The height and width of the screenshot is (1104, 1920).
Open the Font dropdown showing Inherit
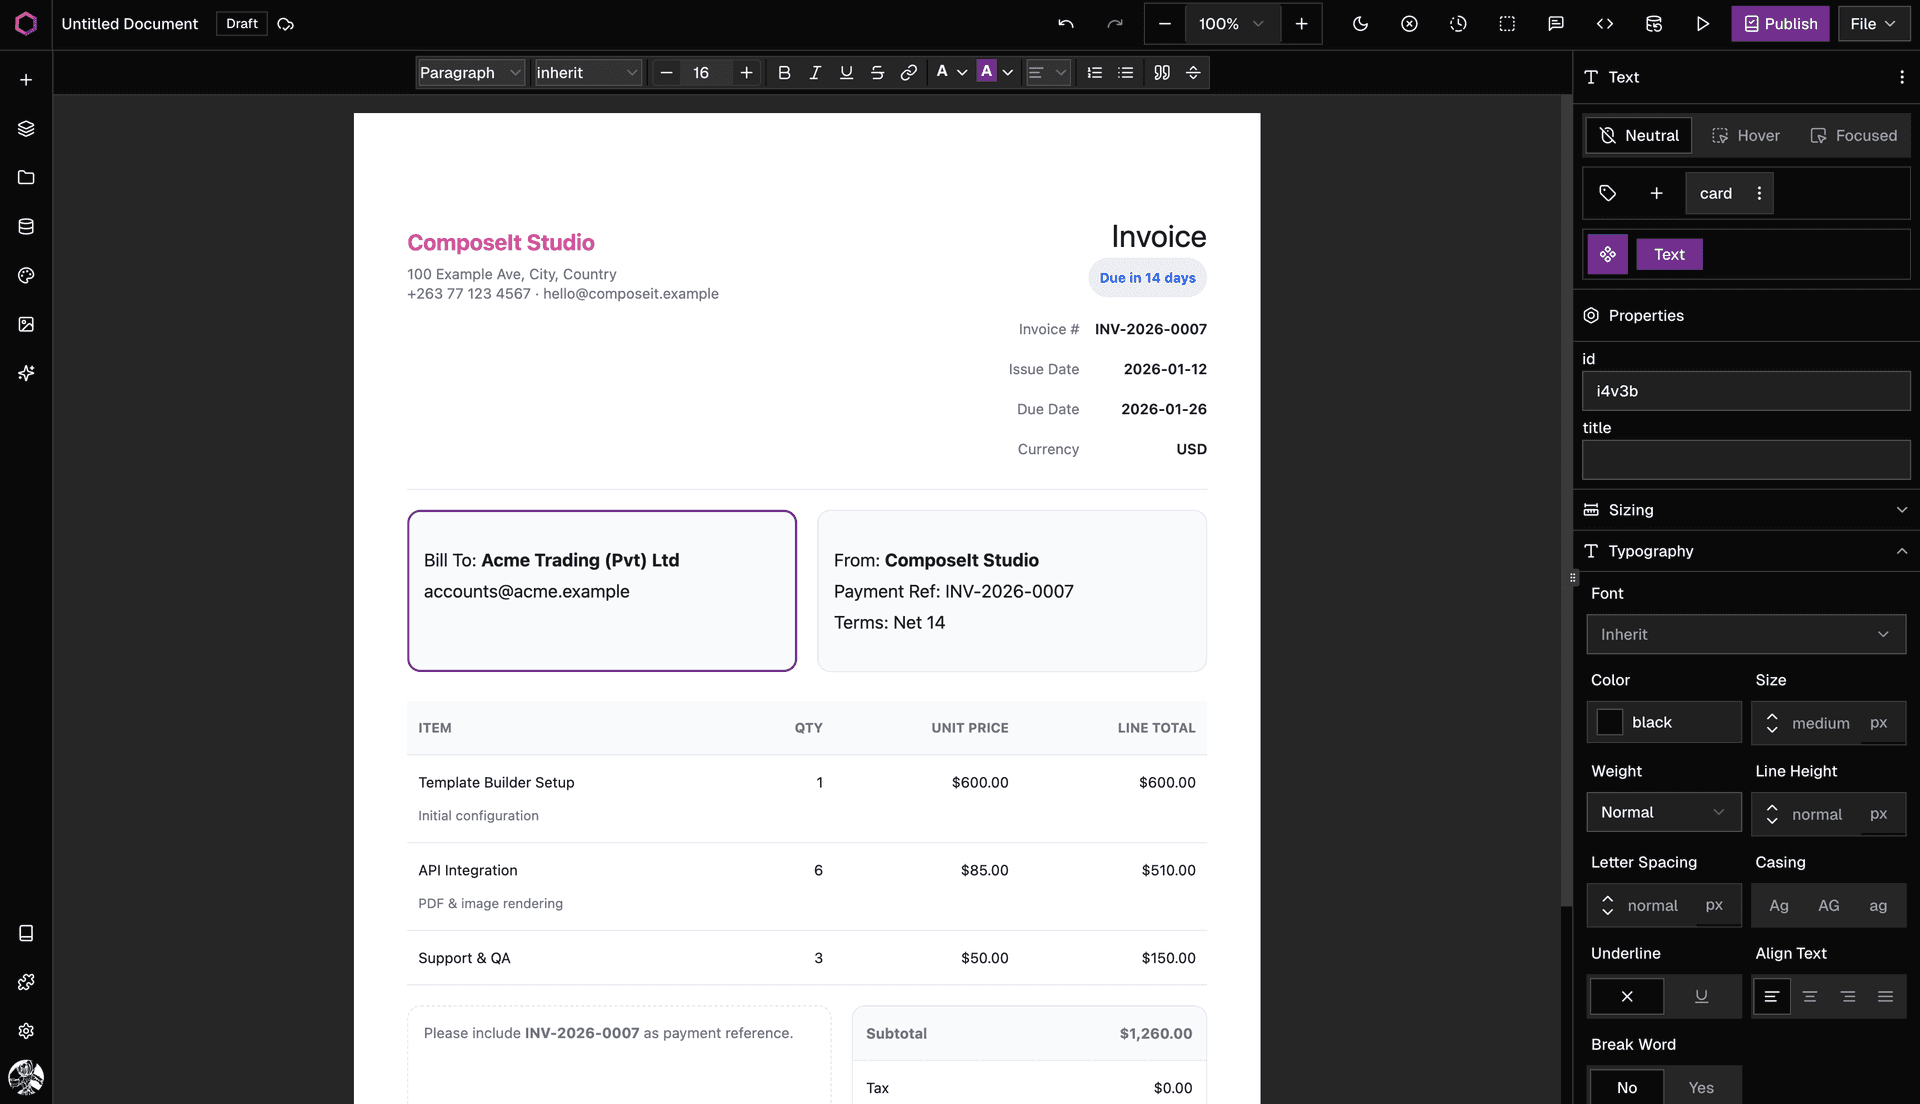tap(1745, 634)
